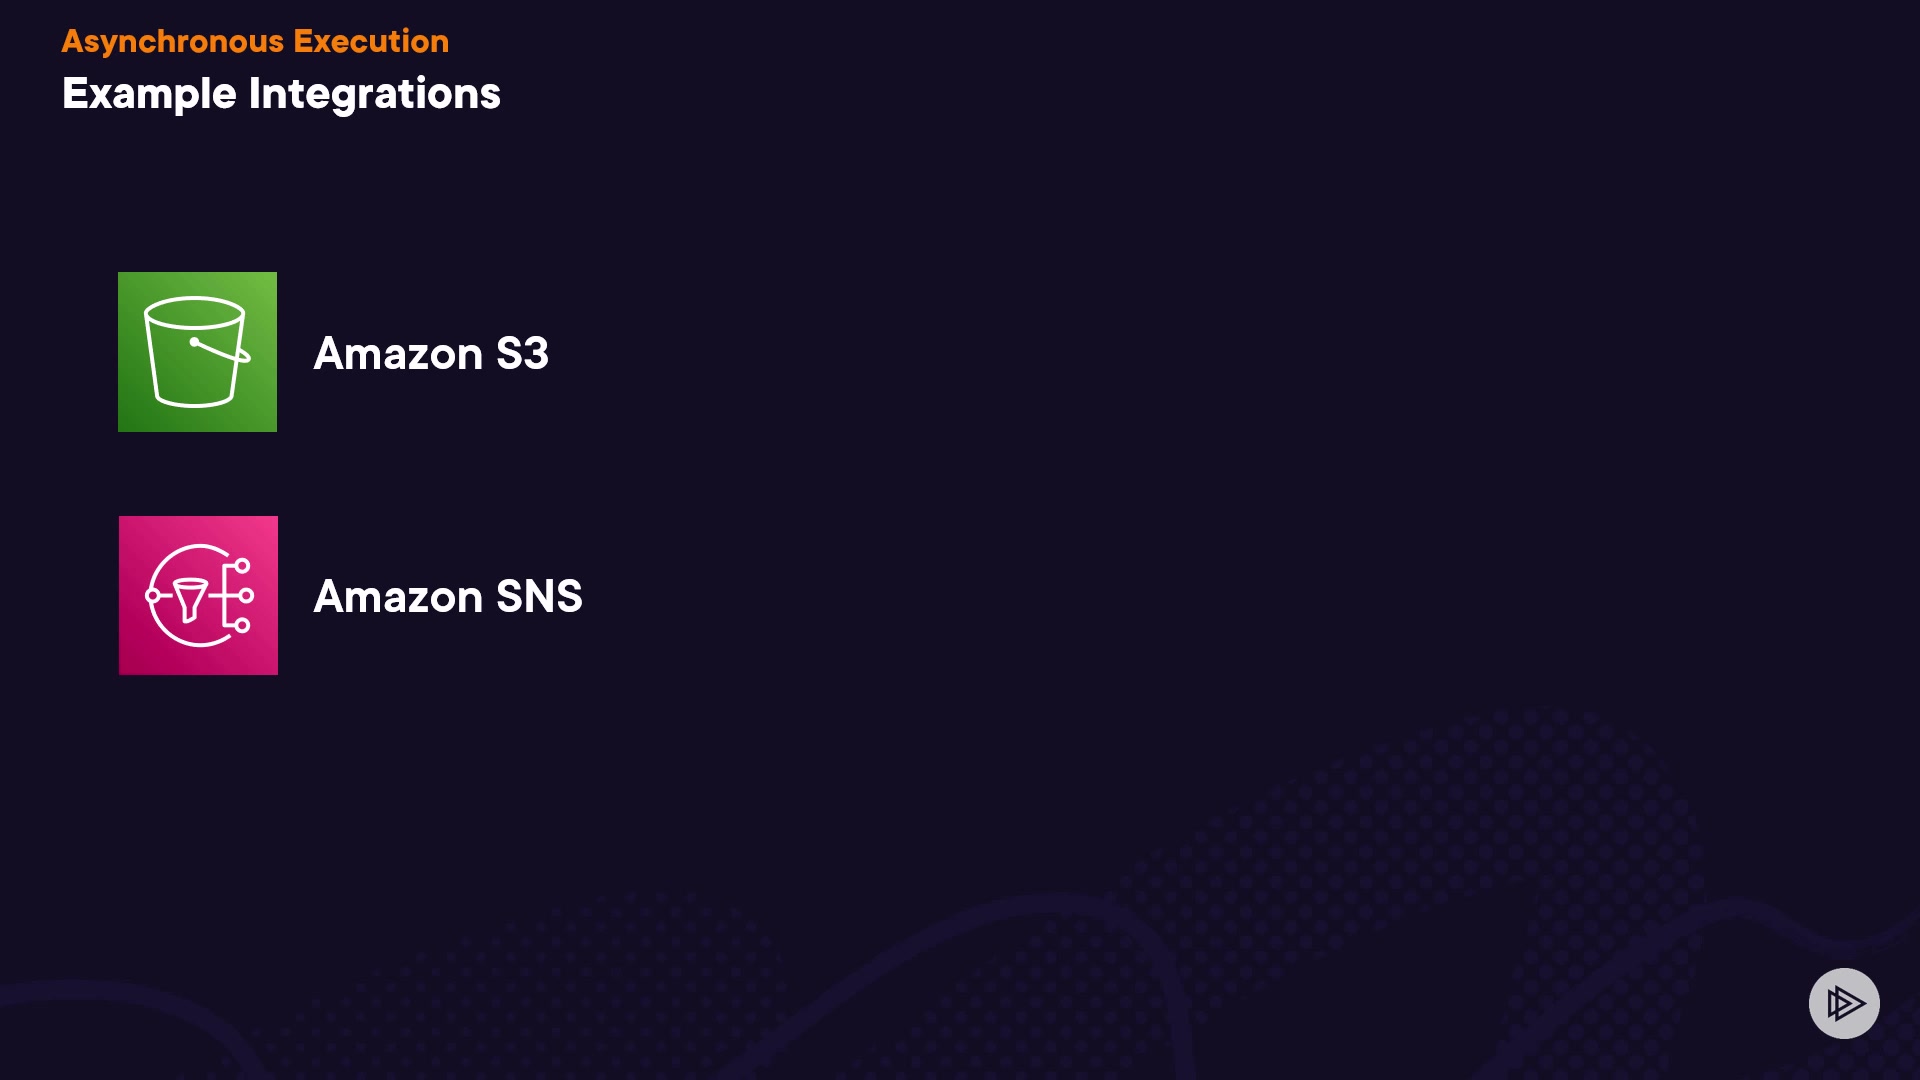
Task: Click the orange "Asynchronous Execution" heading
Action: 255,41
